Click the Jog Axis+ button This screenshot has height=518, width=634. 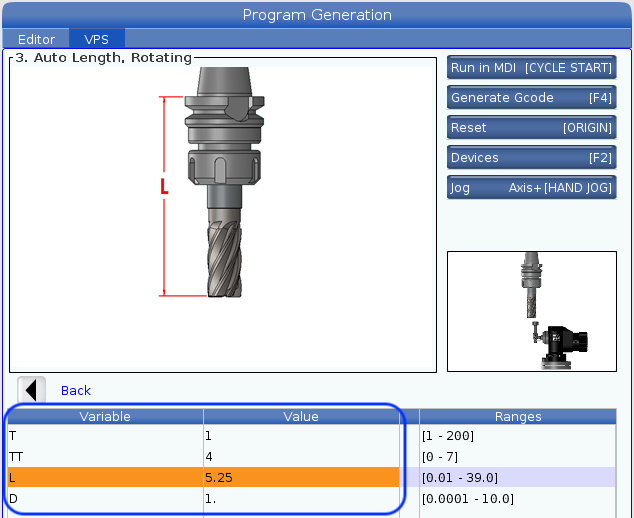coord(531,188)
